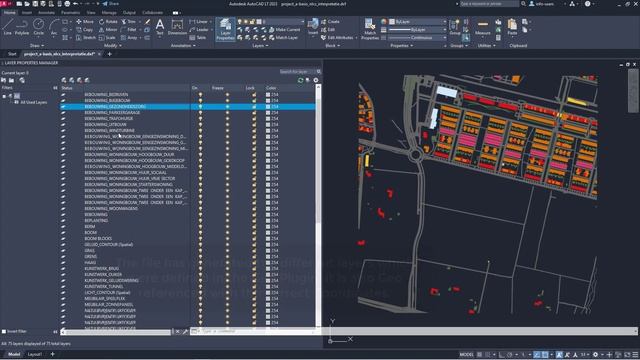This screenshot has width=640, height=360.
Task: Select the Polyline tool
Action: click(22, 27)
